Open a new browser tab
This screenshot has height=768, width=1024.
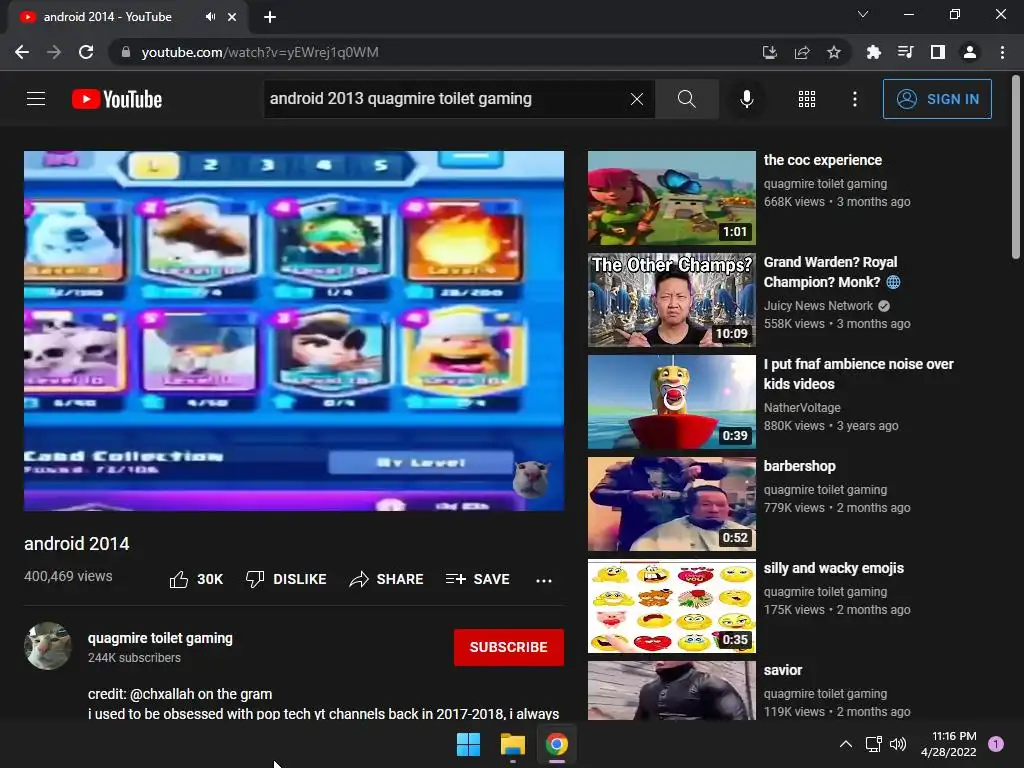pos(270,17)
